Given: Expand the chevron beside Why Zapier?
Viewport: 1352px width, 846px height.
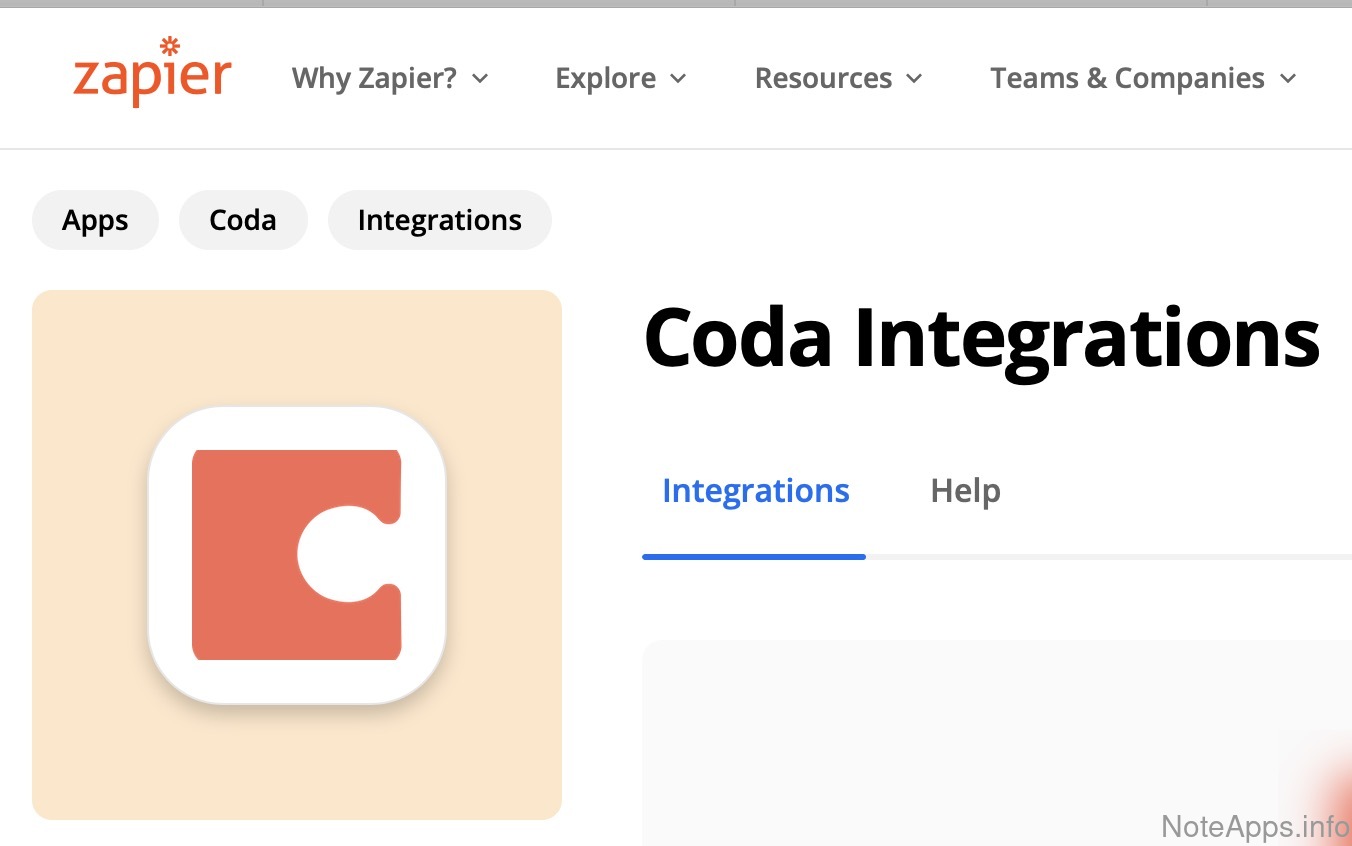Looking at the screenshot, I should tap(480, 79).
